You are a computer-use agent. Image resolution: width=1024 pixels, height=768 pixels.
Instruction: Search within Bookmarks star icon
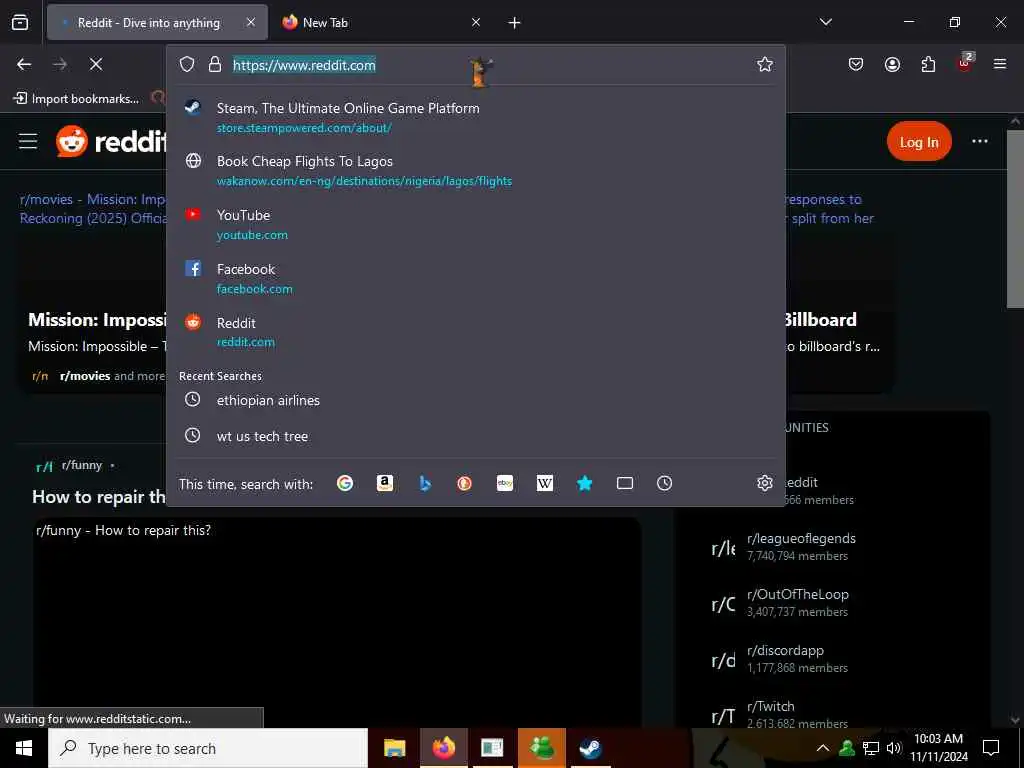584,483
